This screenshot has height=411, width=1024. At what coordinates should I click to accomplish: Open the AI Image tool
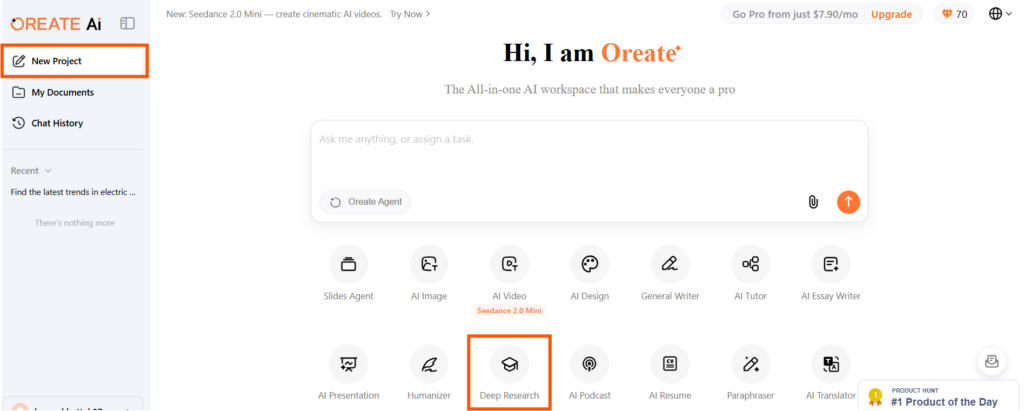(428, 273)
